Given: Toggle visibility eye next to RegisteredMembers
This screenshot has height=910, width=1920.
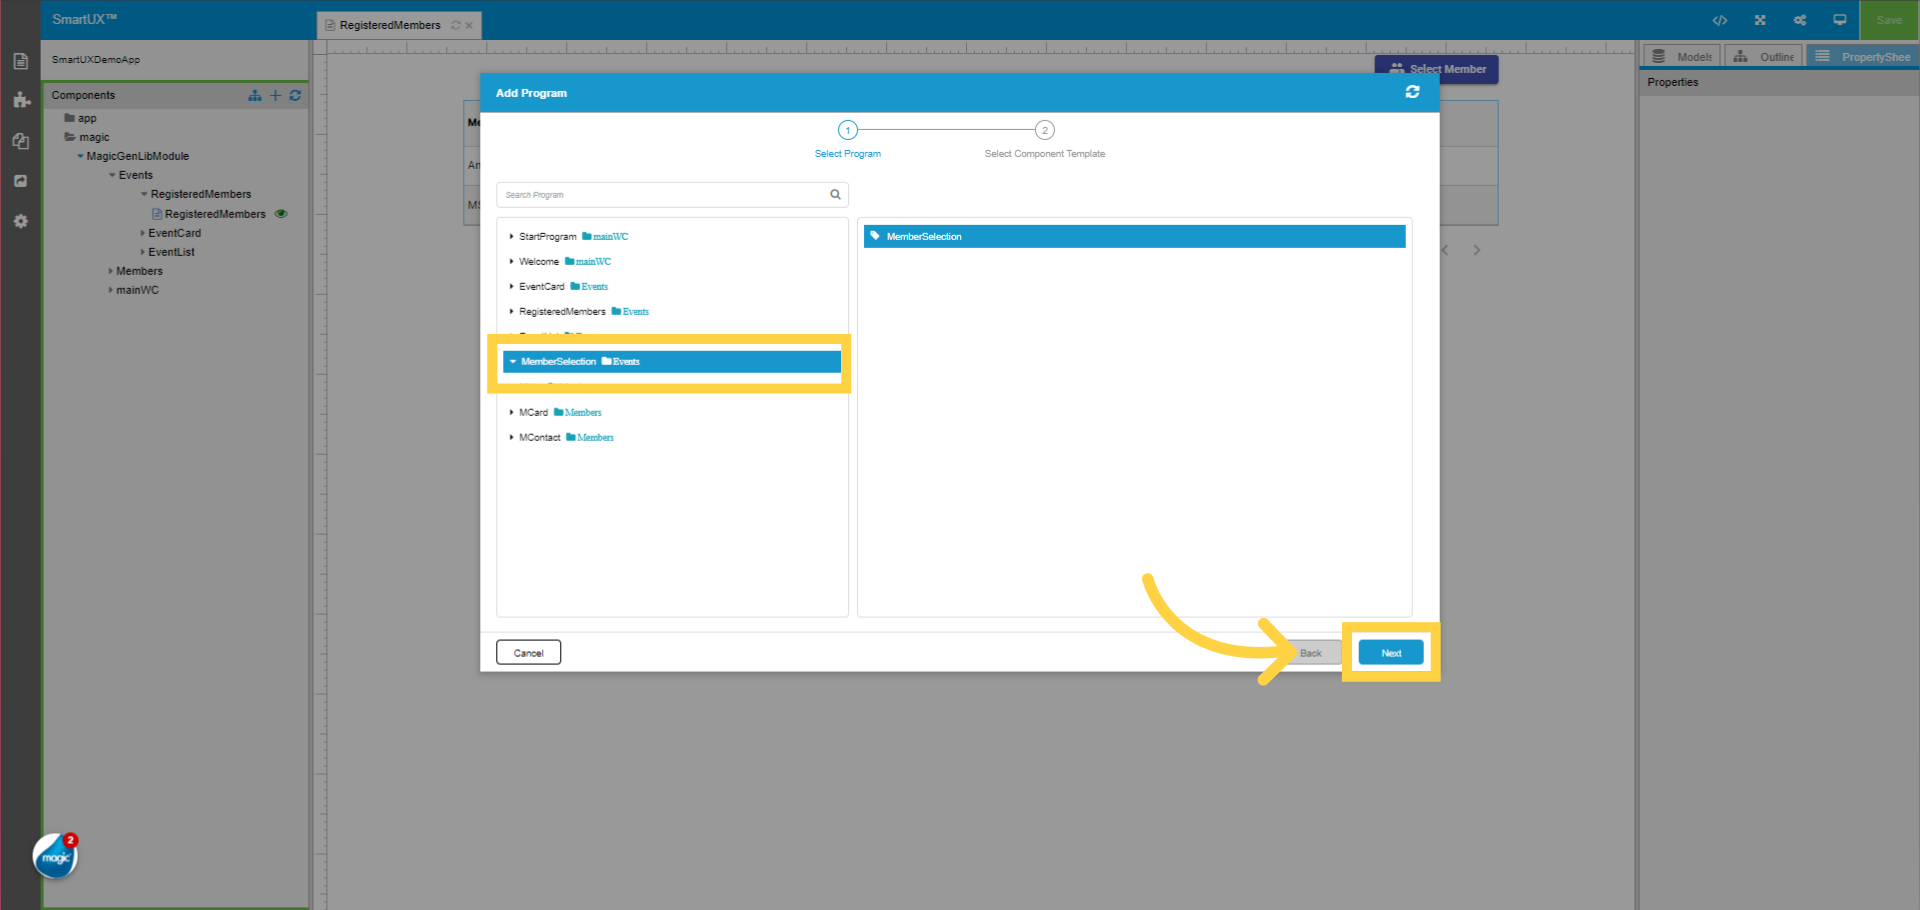Looking at the screenshot, I should (x=281, y=213).
